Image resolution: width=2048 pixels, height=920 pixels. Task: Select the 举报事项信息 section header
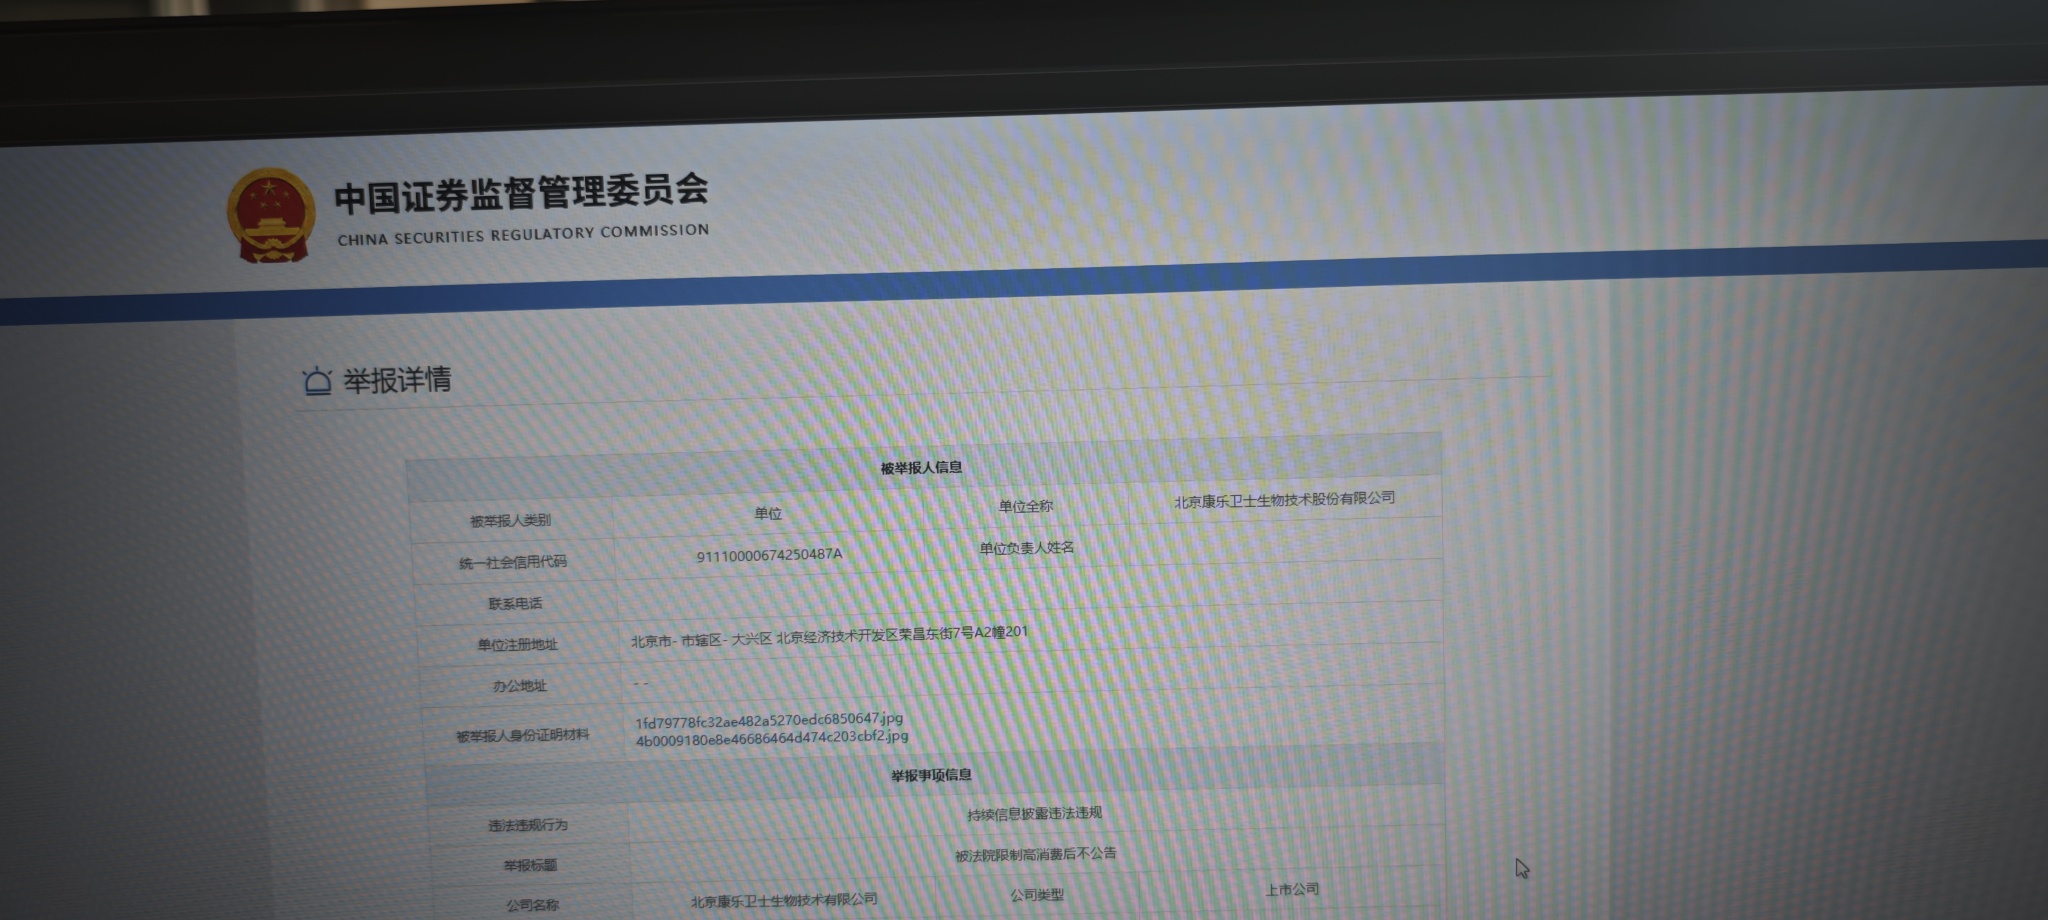point(931,775)
